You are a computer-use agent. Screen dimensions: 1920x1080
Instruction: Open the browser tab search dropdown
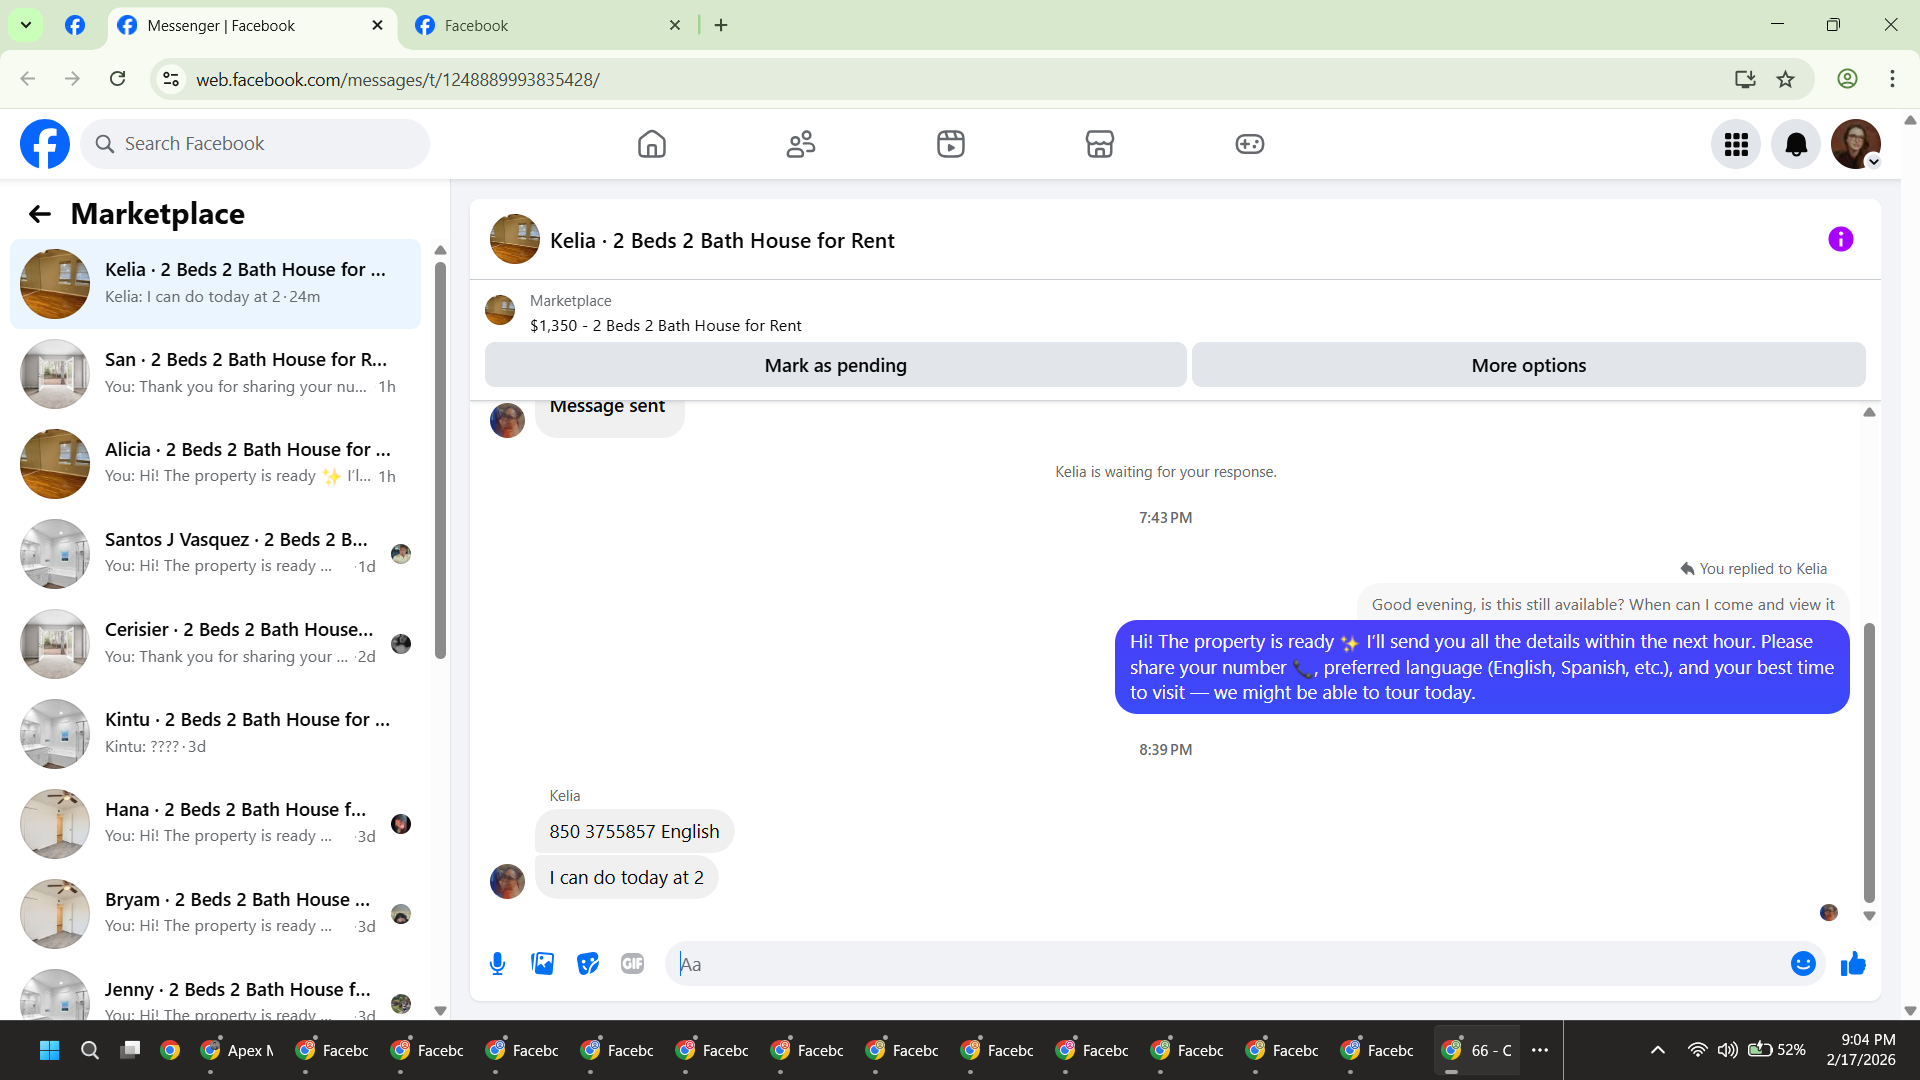pyautogui.click(x=26, y=25)
